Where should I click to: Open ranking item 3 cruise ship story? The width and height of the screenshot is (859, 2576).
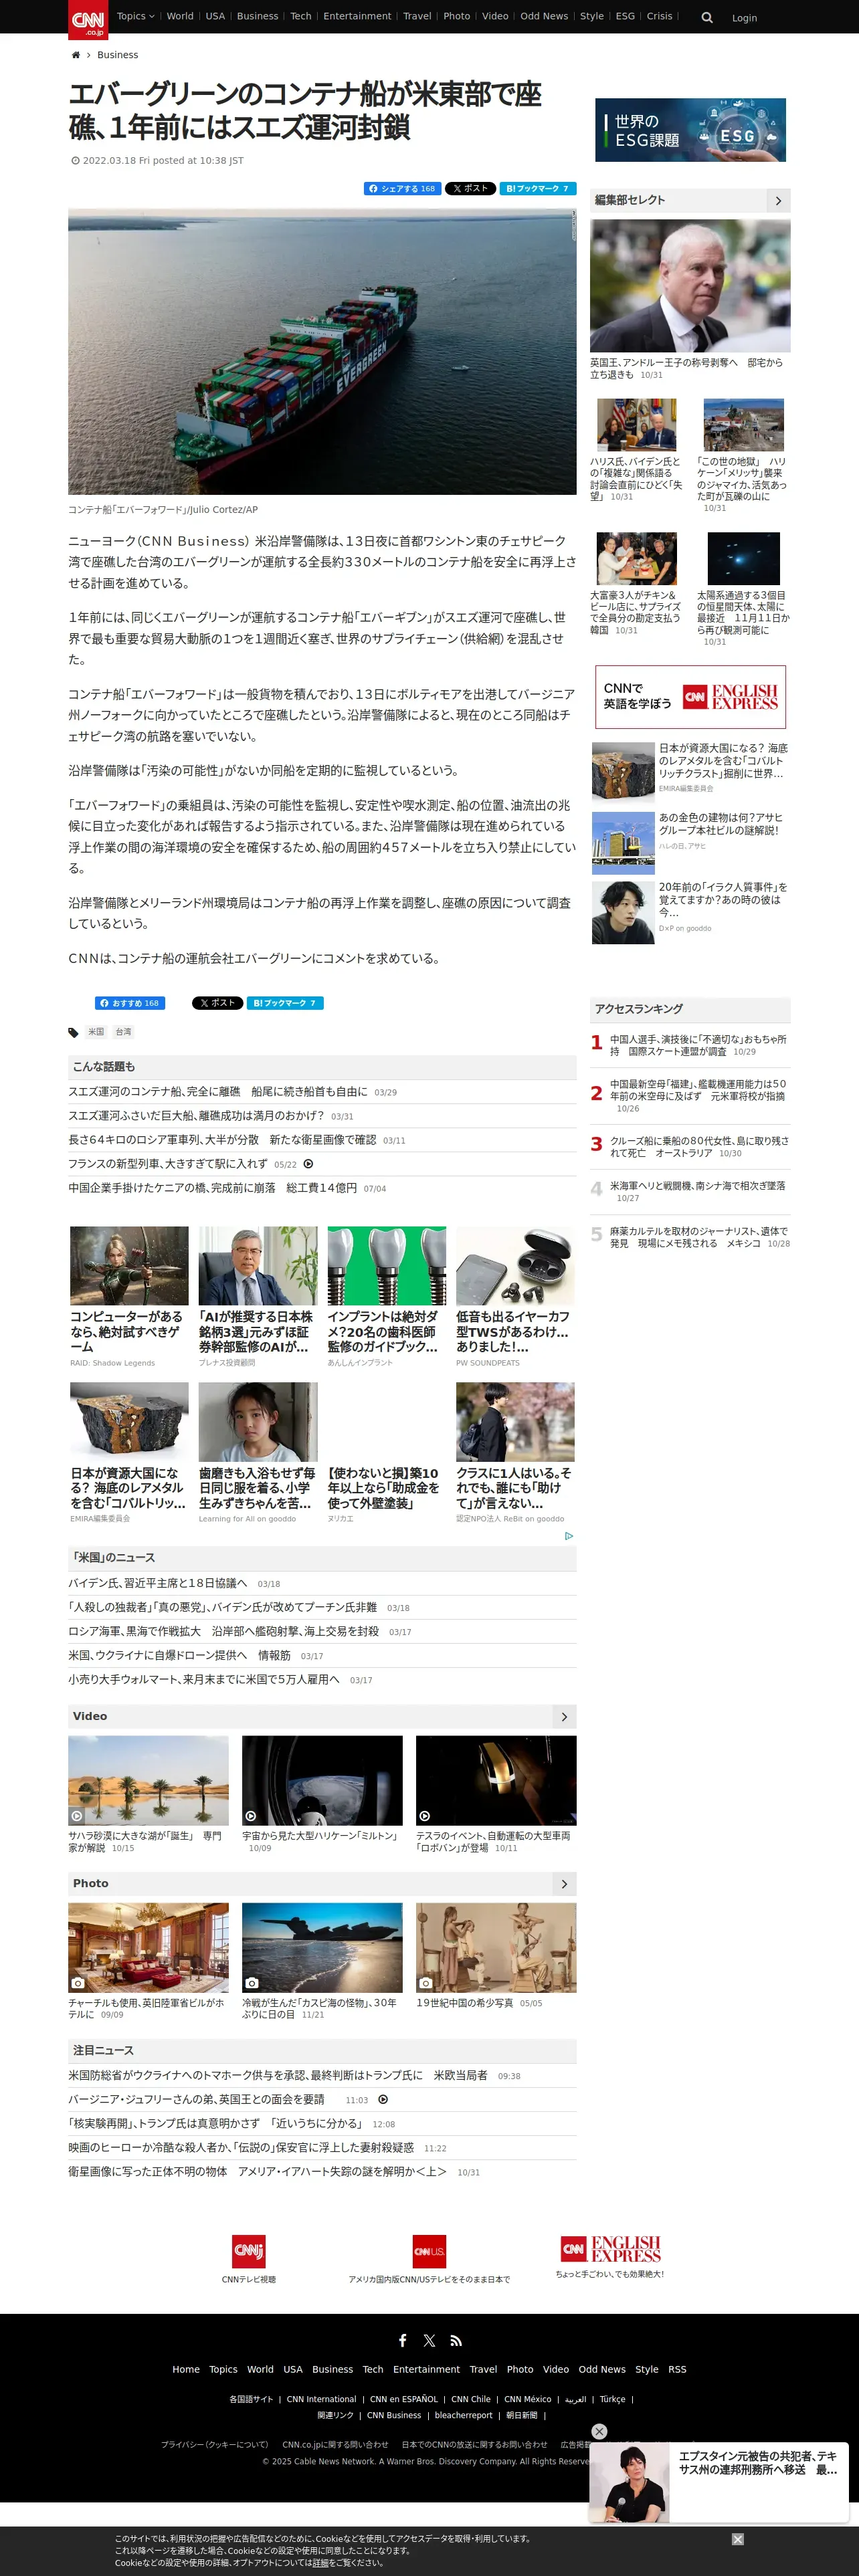click(698, 1146)
